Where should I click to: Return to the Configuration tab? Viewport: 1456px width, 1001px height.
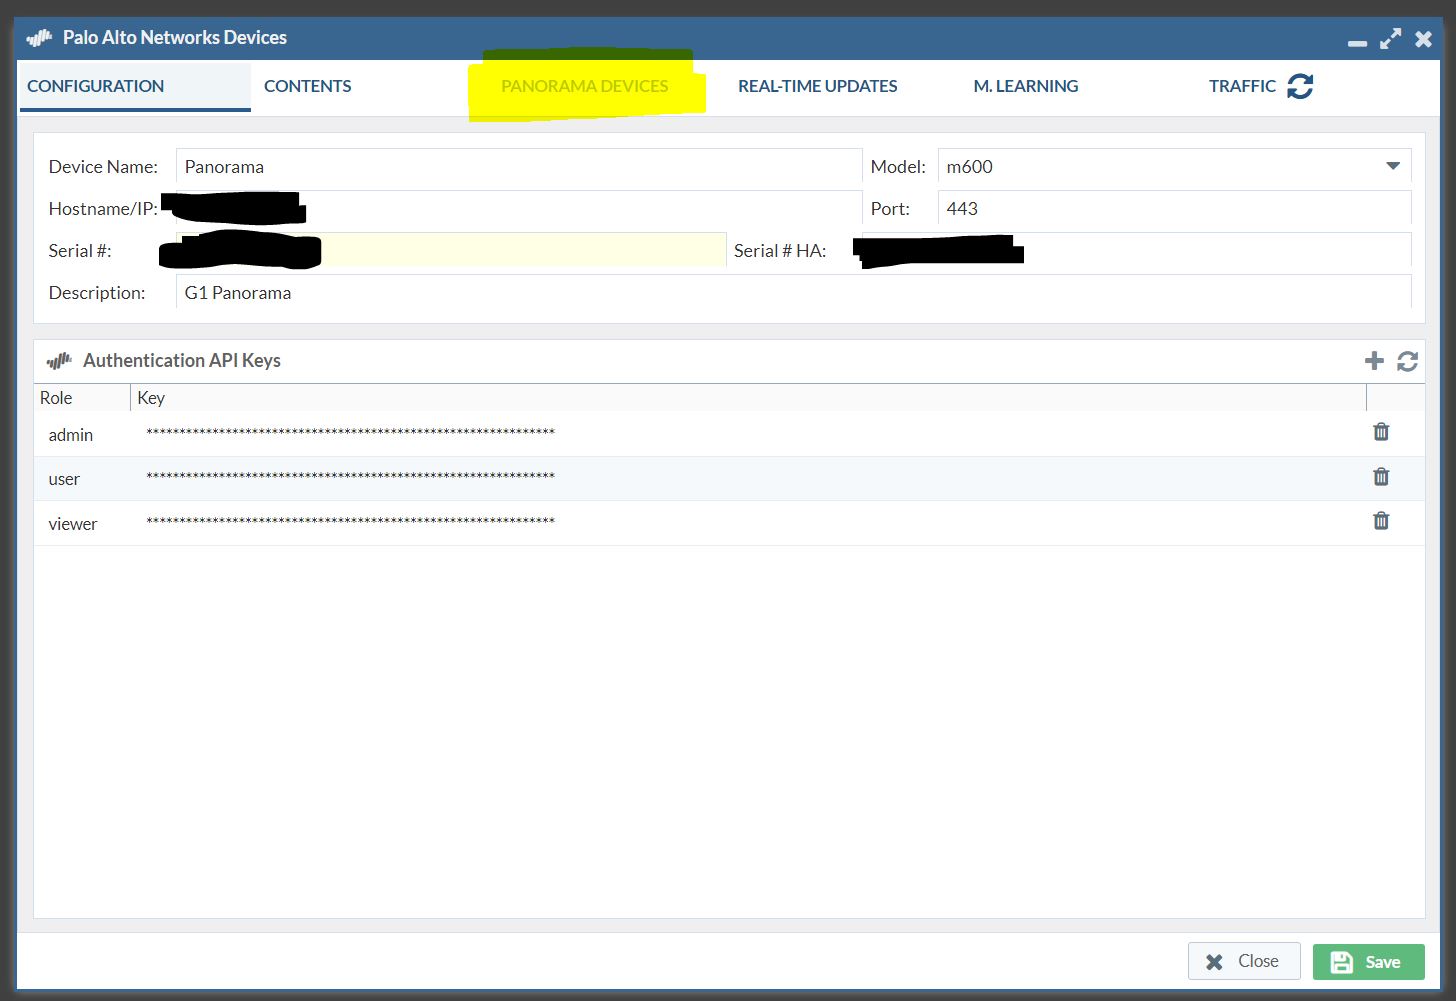[95, 86]
